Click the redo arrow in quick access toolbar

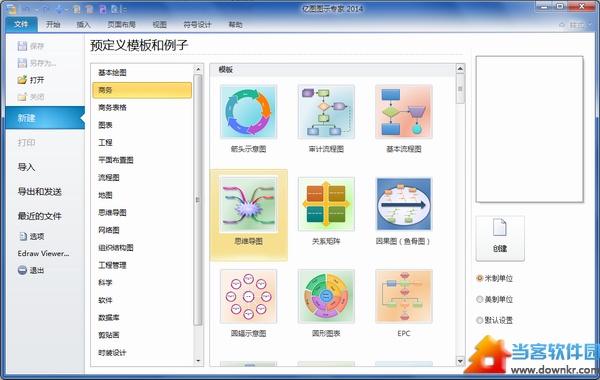46,9
